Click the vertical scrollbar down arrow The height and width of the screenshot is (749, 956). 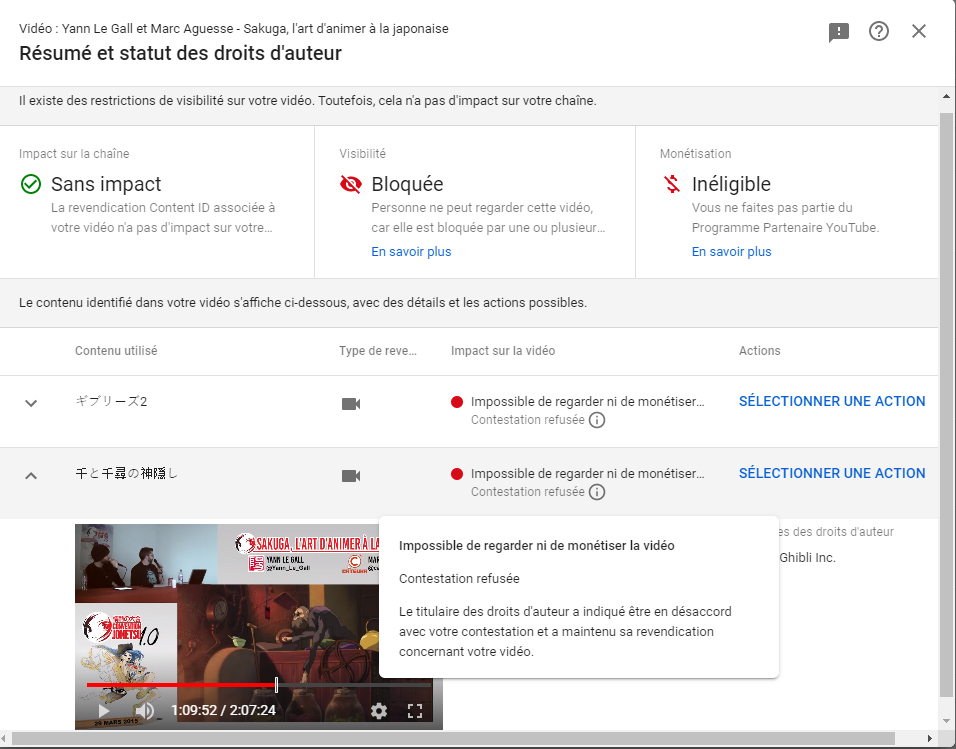946,722
